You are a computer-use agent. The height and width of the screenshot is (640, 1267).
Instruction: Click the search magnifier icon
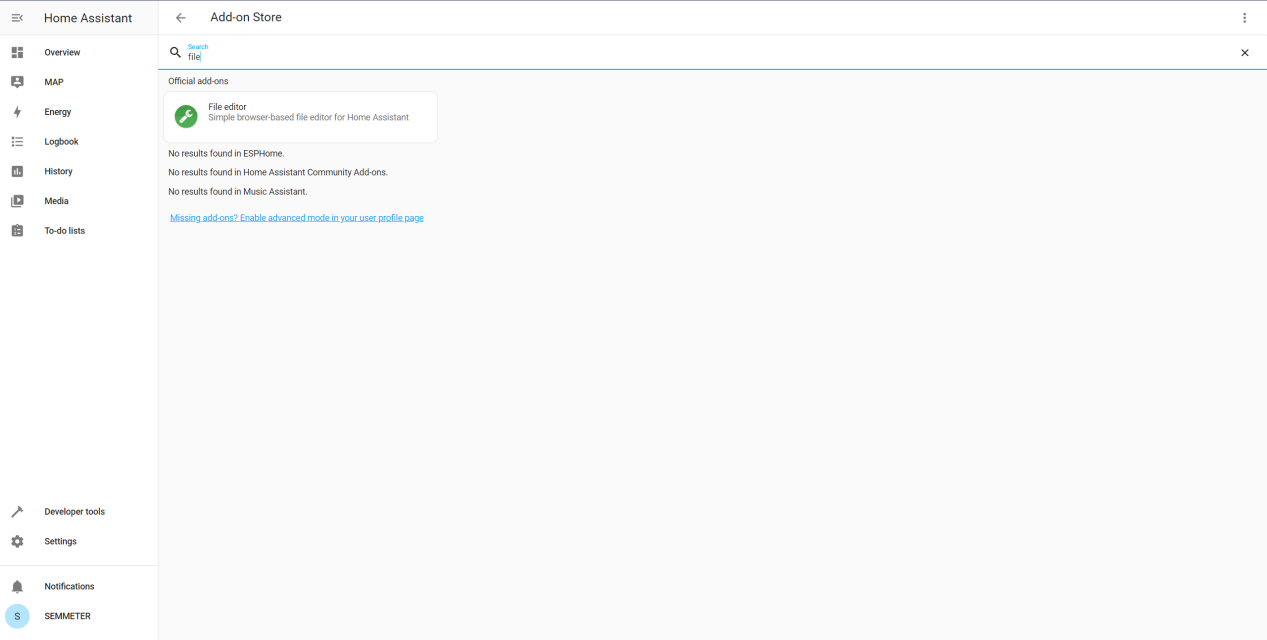pyautogui.click(x=175, y=52)
